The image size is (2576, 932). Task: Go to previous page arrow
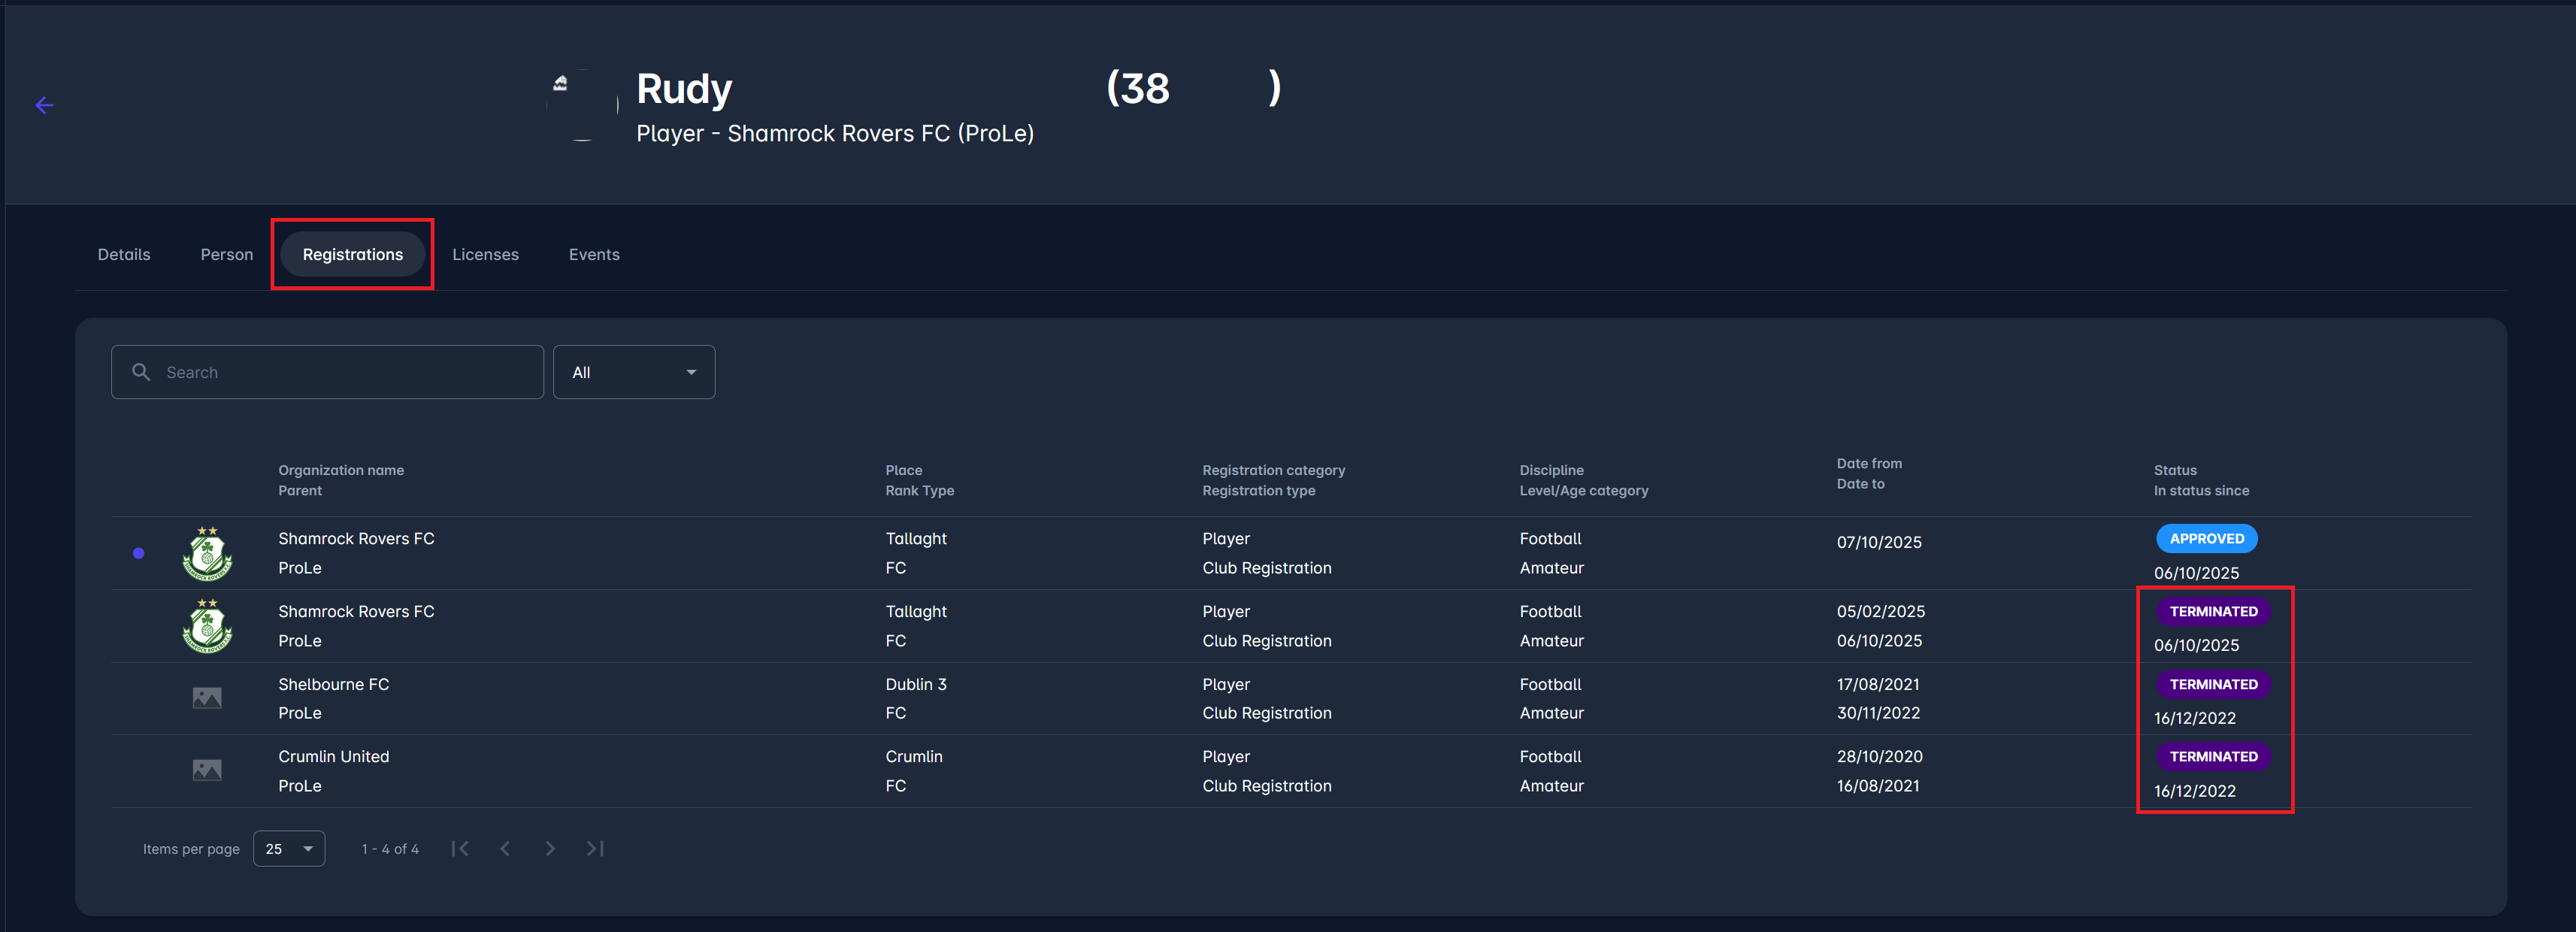tap(505, 848)
